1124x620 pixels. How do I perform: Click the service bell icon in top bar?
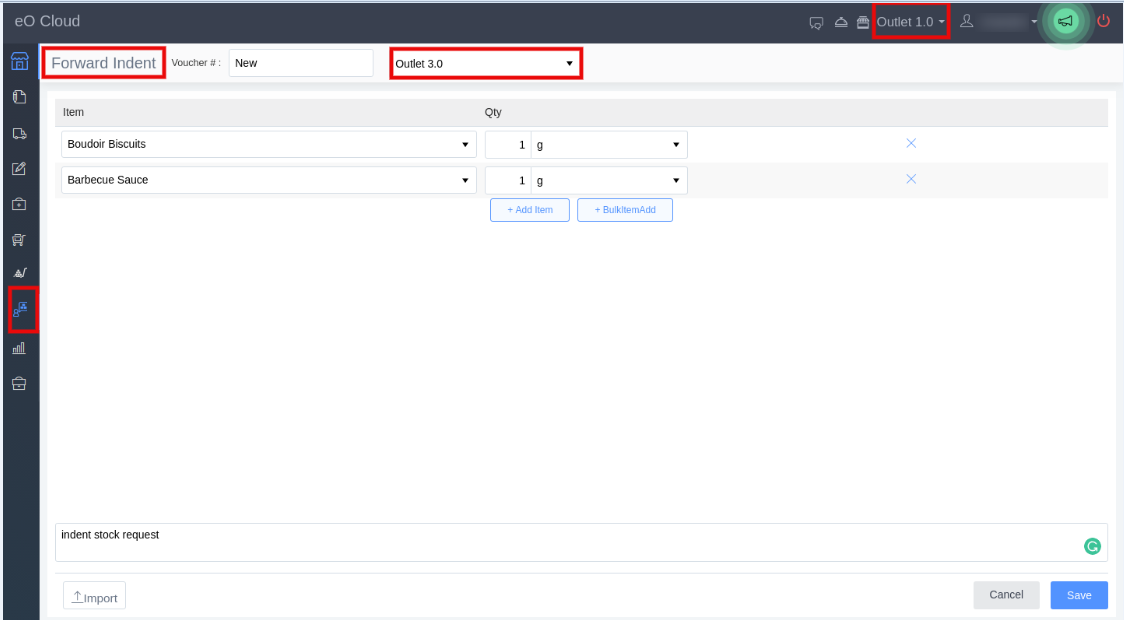pos(841,21)
